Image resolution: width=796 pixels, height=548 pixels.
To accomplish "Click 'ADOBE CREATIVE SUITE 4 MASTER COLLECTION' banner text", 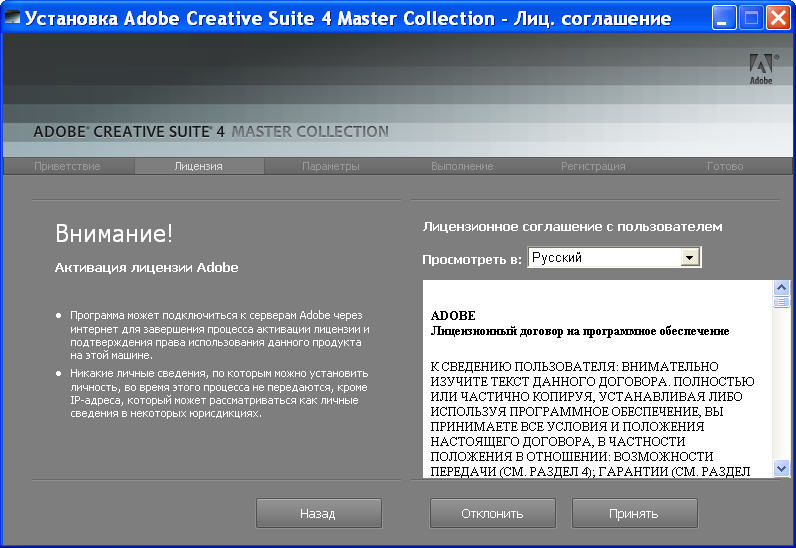I will click(211, 132).
